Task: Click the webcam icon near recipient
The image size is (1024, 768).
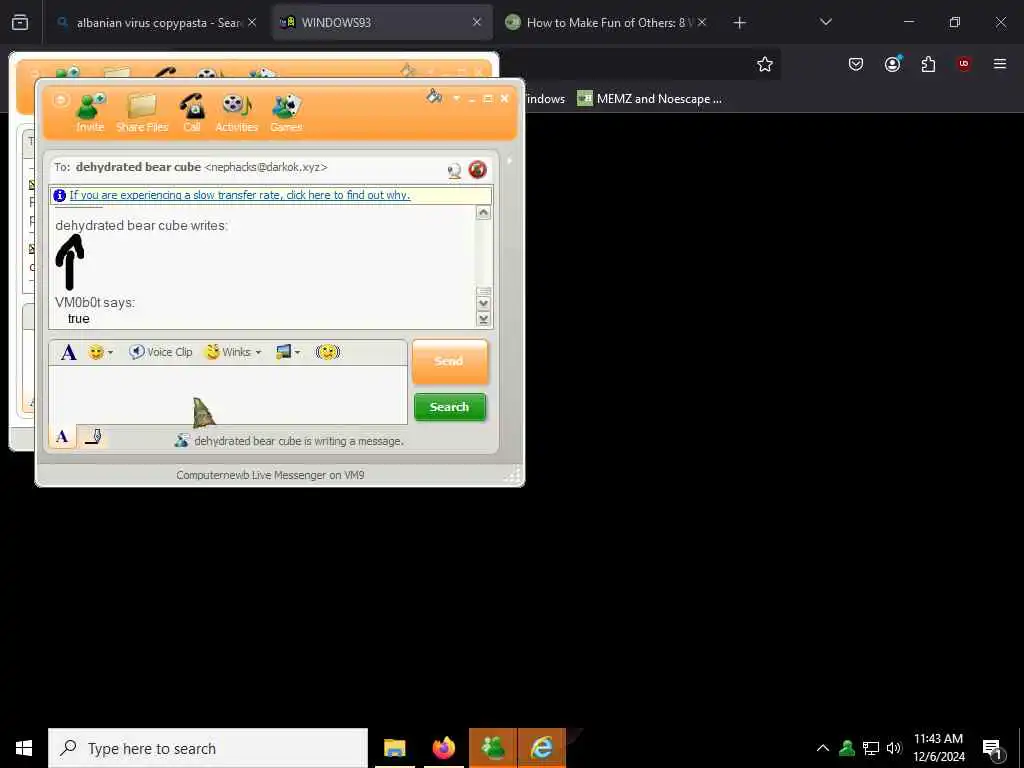Action: [x=455, y=171]
